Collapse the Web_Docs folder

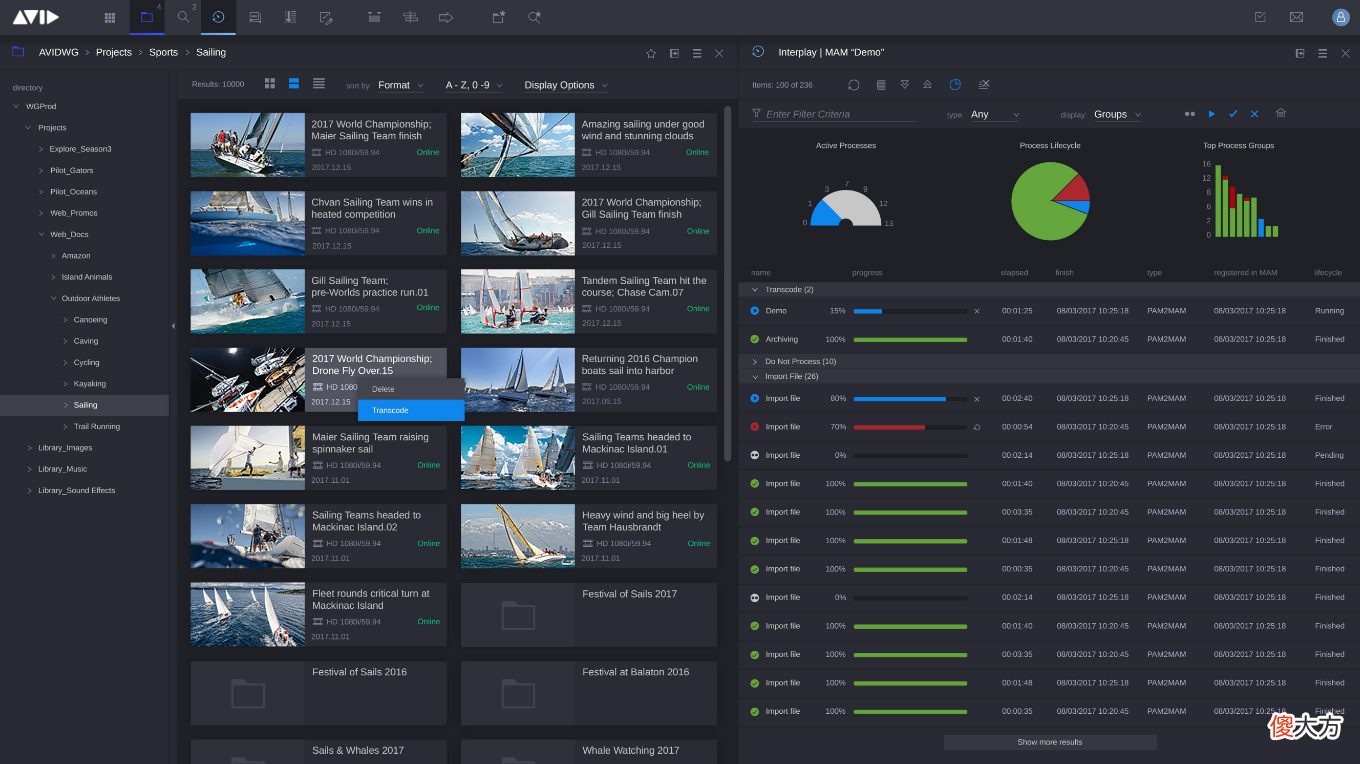click(41, 234)
